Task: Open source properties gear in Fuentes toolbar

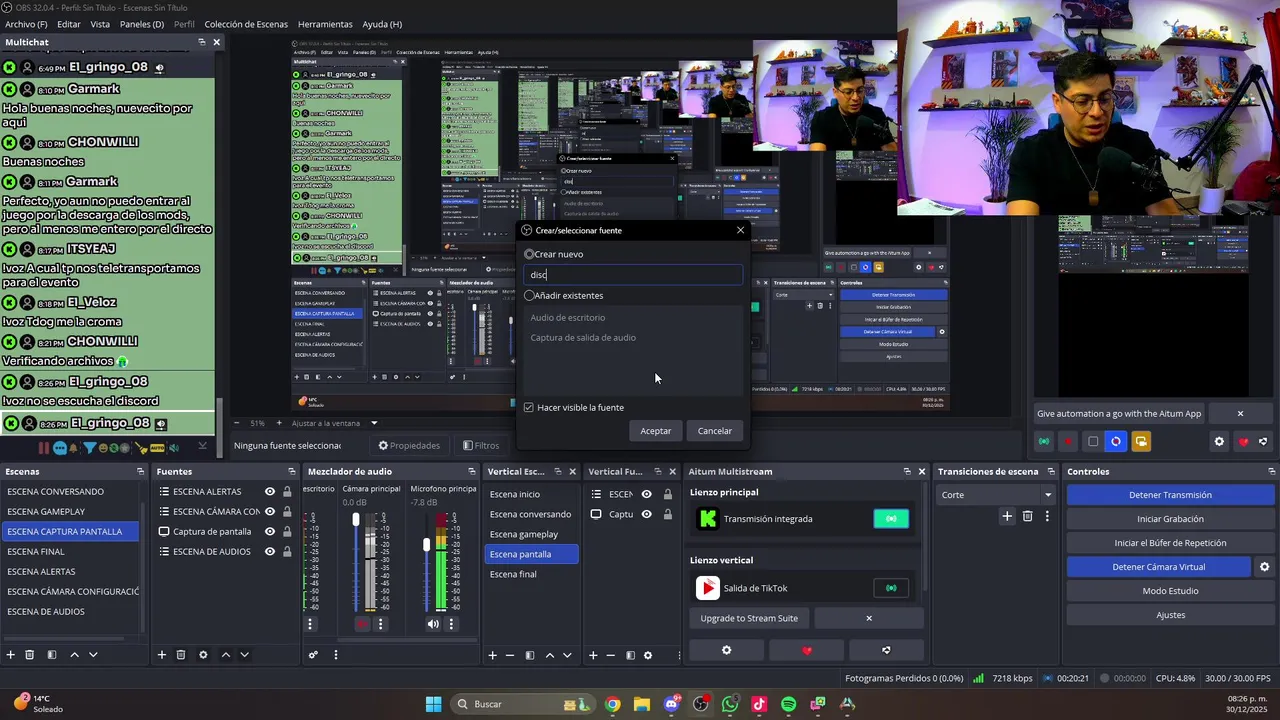Action: pyautogui.click(x=203, y=655)
